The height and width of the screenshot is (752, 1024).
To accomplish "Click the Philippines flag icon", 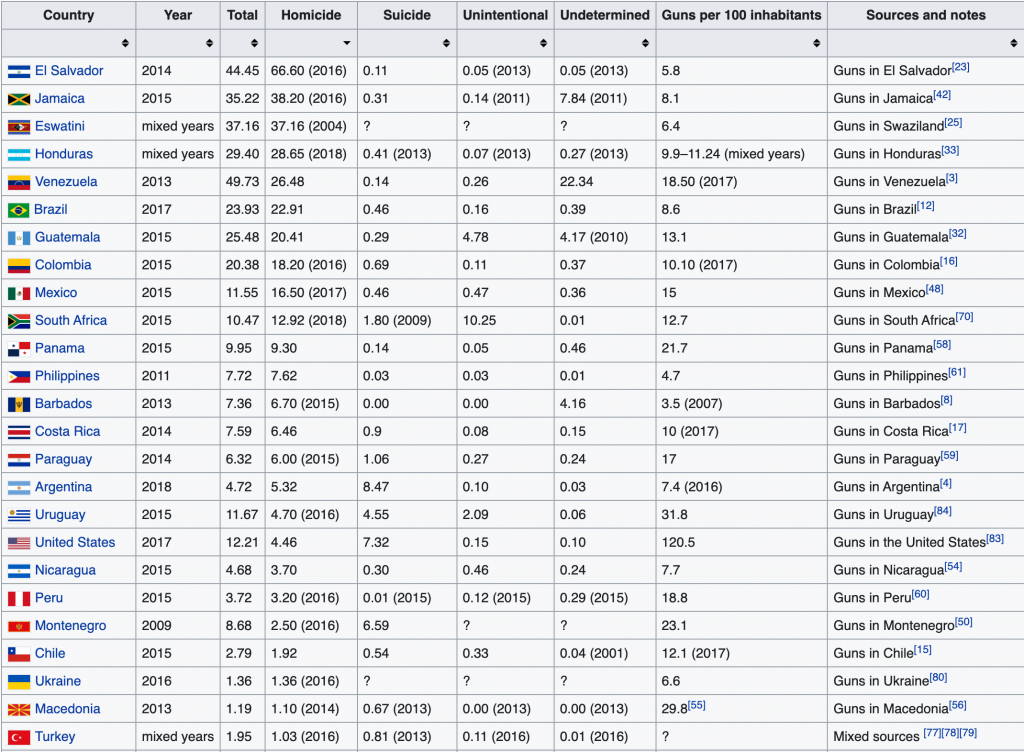I will tap(19, 377).
